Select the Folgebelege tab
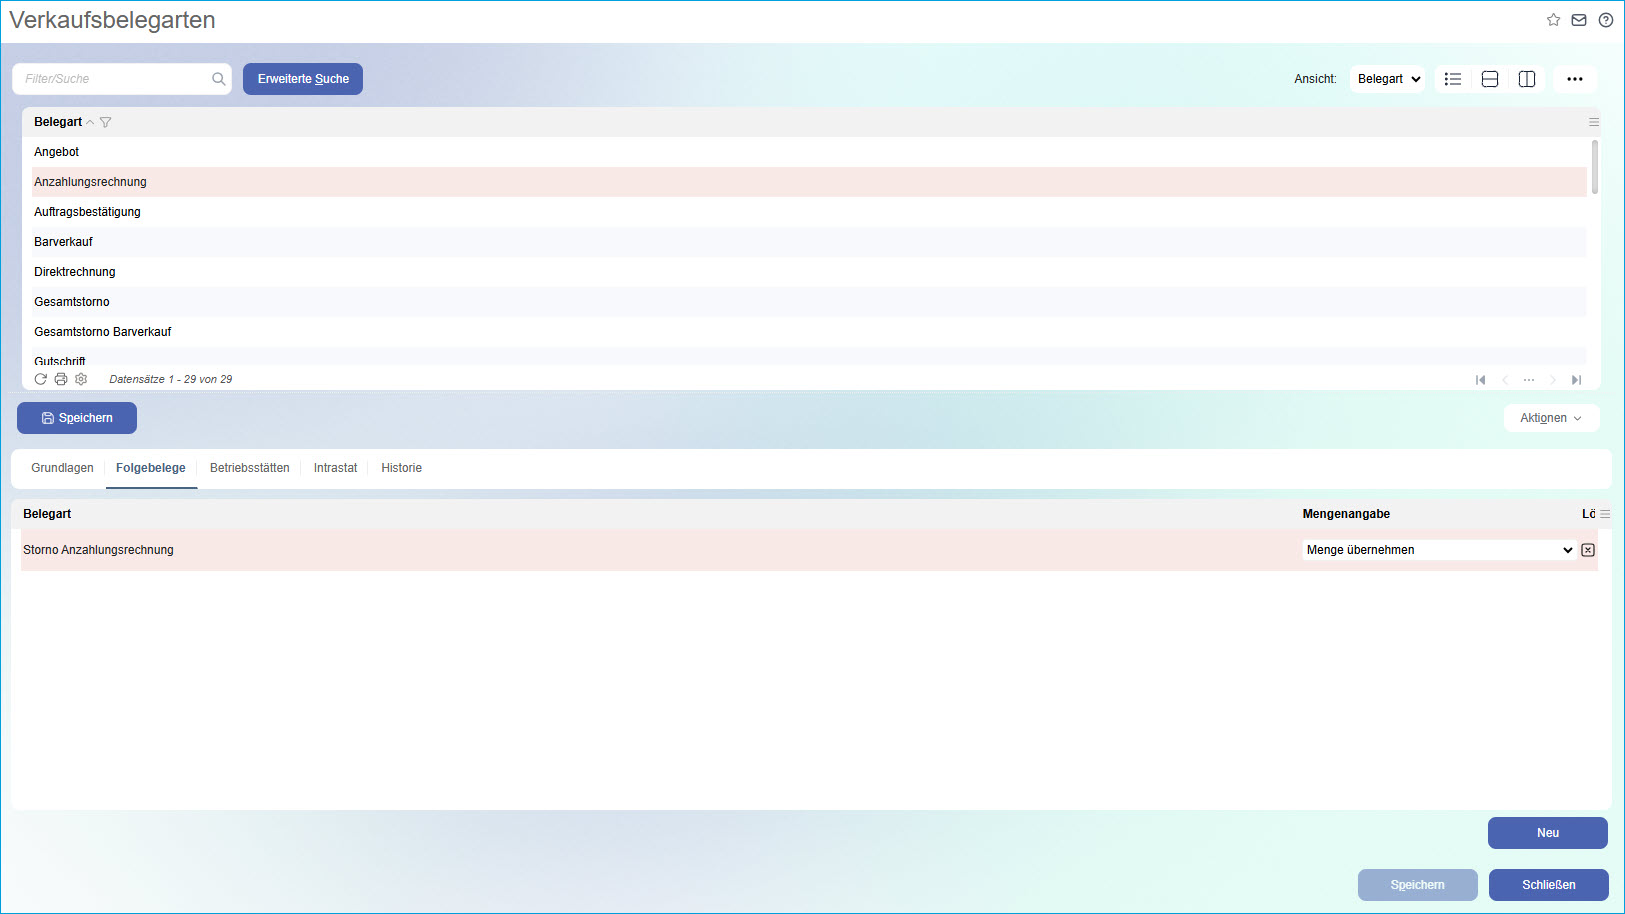Image resolution: width=1625 pixels, height=914 pixels. [151, 468]
